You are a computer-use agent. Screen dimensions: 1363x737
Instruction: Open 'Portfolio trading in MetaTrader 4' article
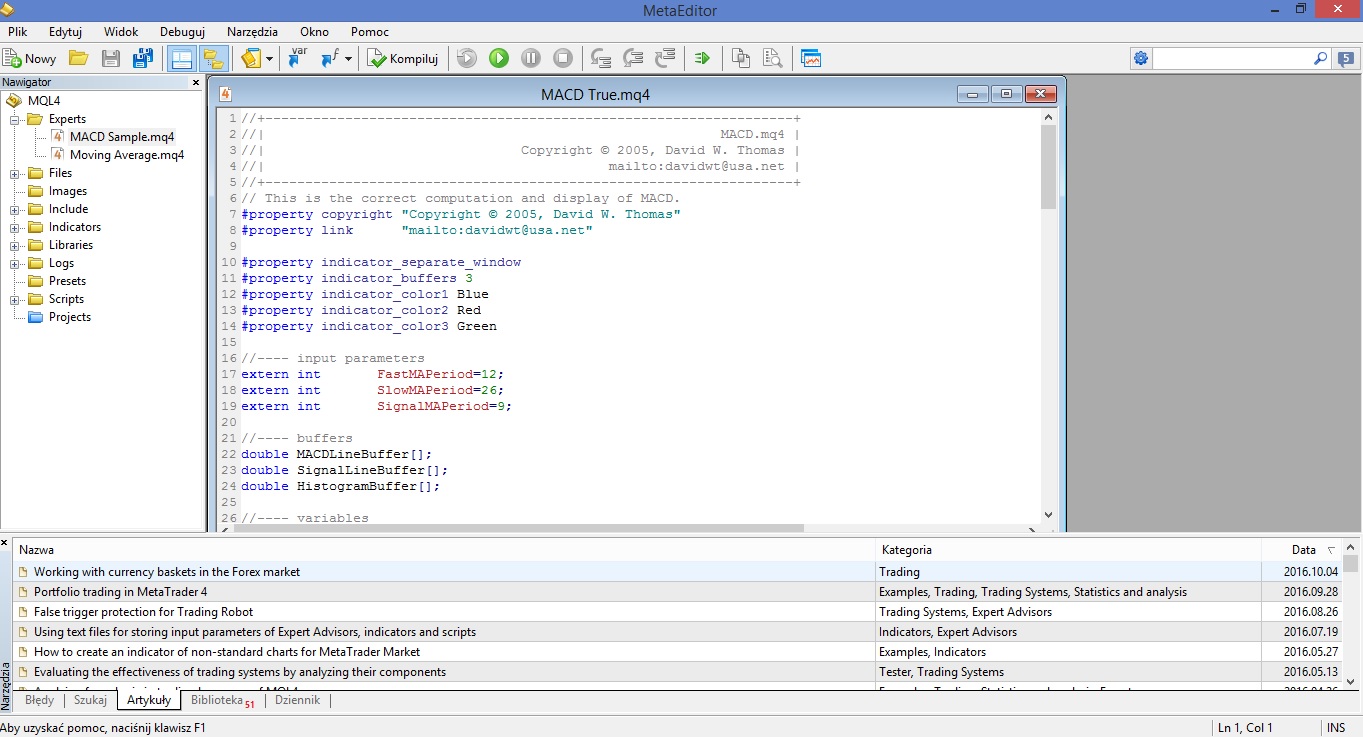click(121, 592)
